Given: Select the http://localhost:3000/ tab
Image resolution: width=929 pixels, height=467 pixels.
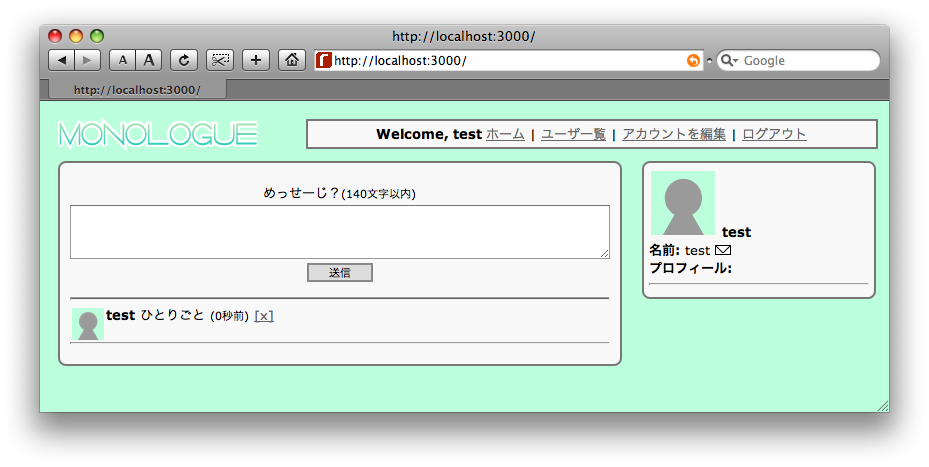Looking at the screenshot, I should [x=137, y=89].
